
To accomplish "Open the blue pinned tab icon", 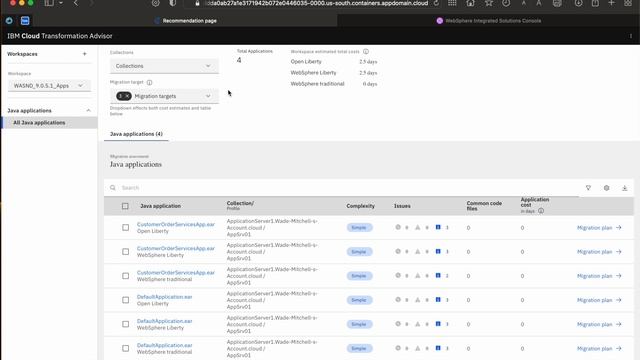I will pos(25,20).
